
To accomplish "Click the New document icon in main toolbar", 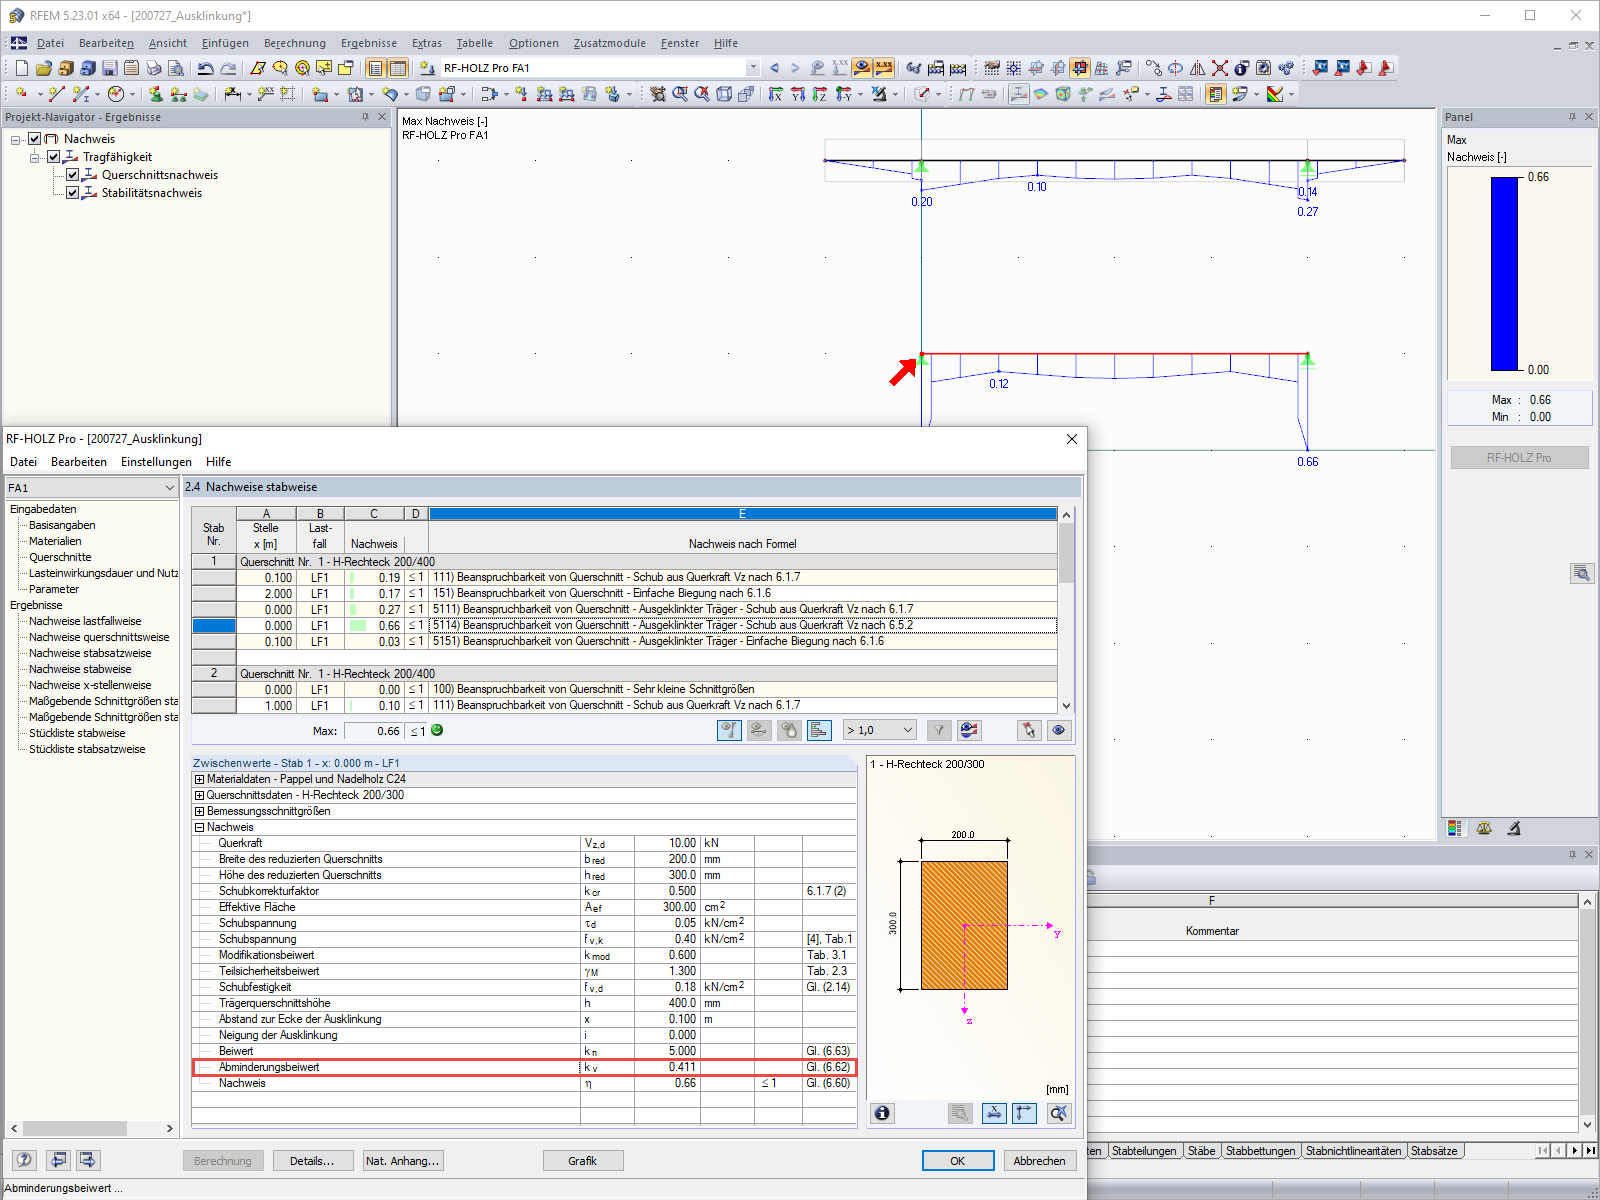I will [22, 68].
